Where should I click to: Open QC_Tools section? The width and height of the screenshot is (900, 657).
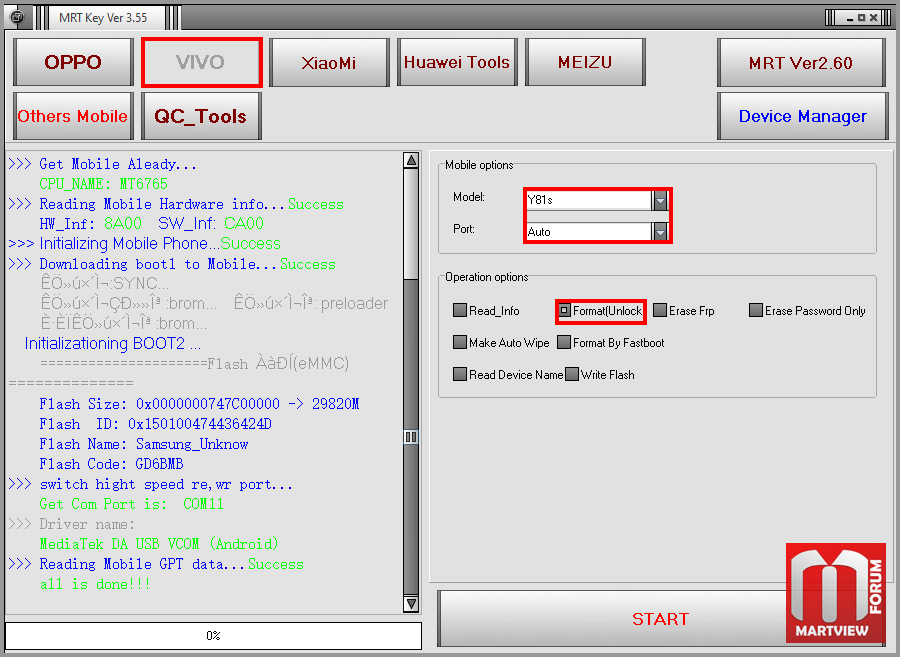(x=201, y=116)
